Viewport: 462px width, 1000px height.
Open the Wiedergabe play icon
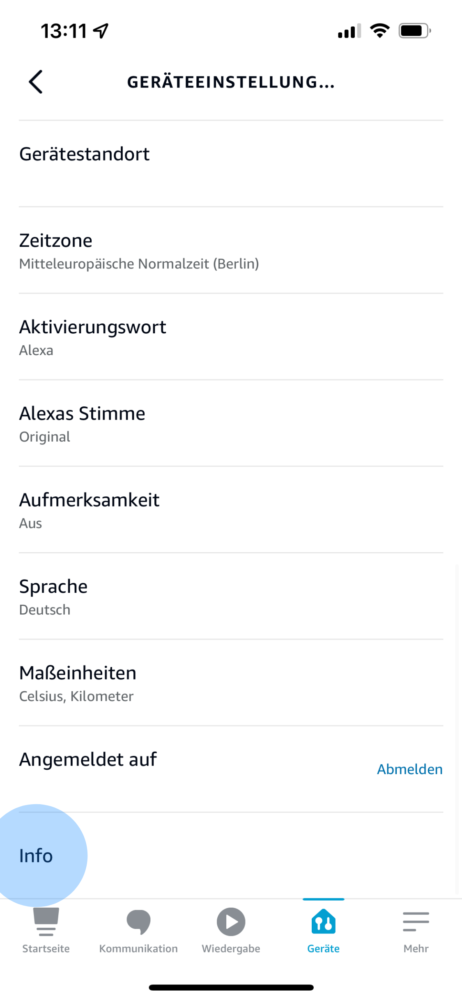231,922
